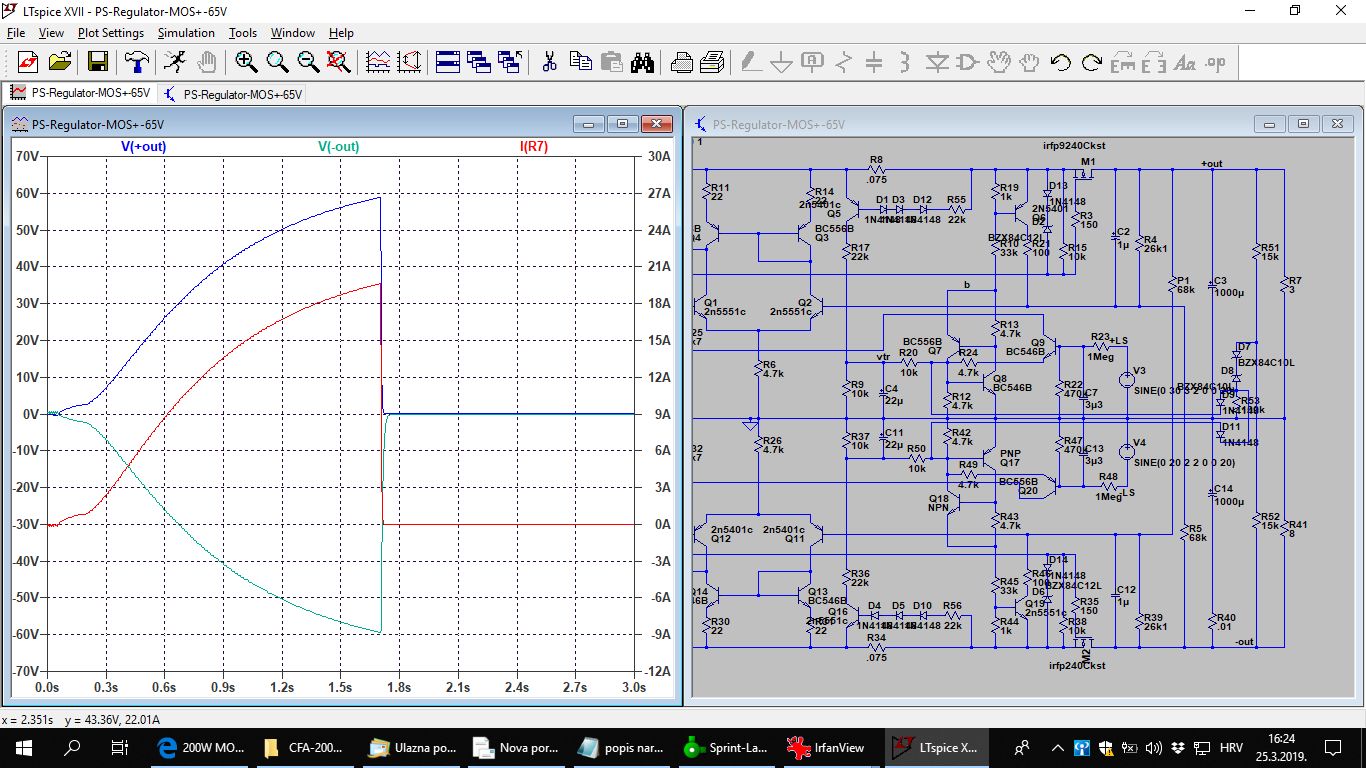Select the Text Aa tool
This screenshot has width=1366, height=768.
tap(1184, 62)
